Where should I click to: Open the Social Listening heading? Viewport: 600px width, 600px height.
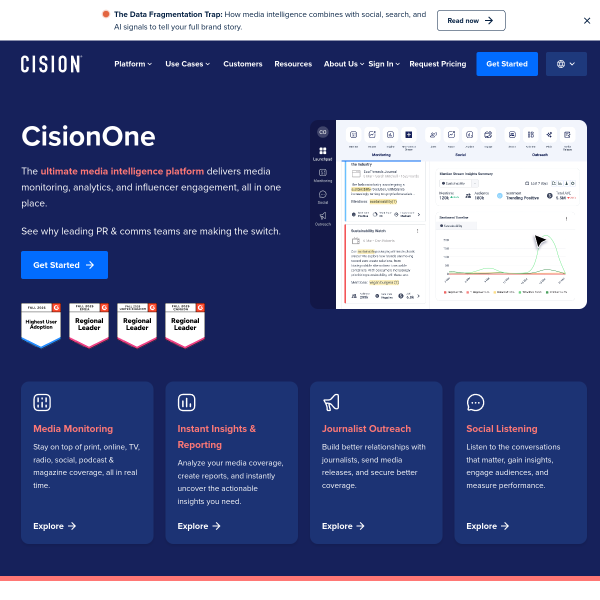coord(502,429)
